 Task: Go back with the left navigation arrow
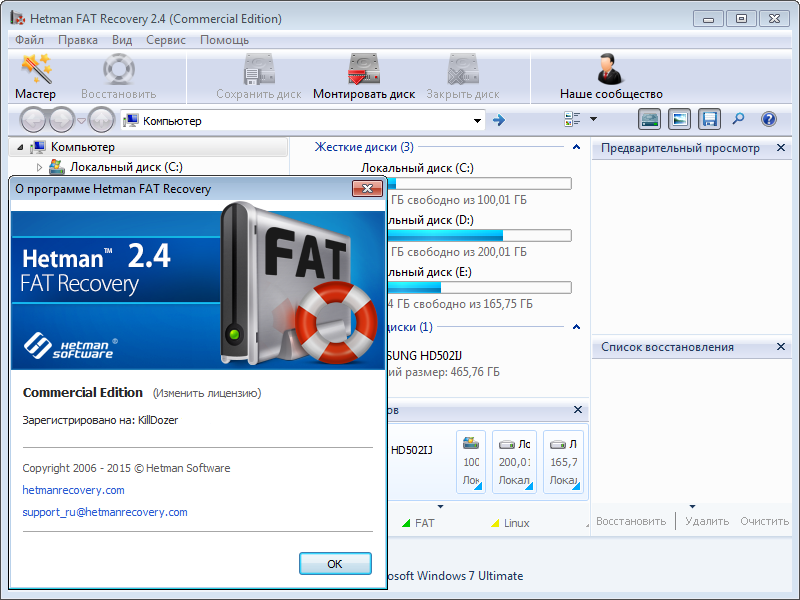pyautogui.click(x=35, y=120)
